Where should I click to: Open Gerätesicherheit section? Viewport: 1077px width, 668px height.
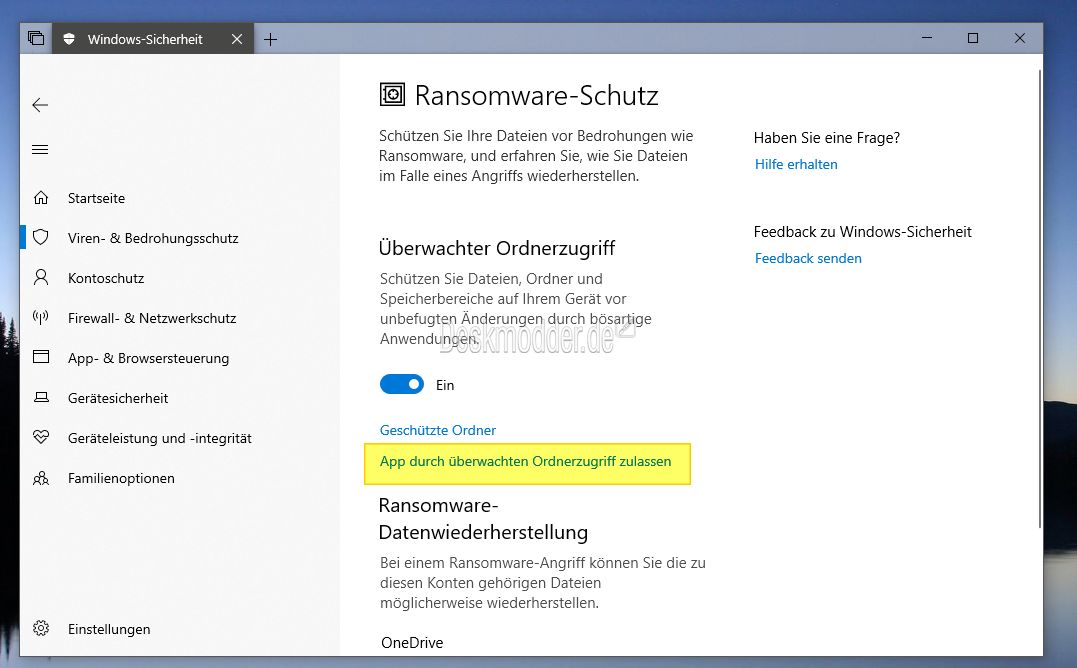tap(118, 398)
